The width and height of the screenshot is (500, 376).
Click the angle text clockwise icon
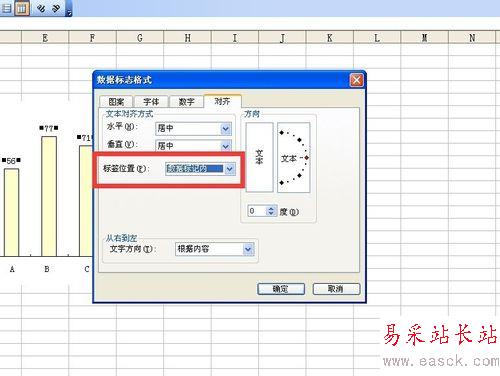(x=41, y=8)
